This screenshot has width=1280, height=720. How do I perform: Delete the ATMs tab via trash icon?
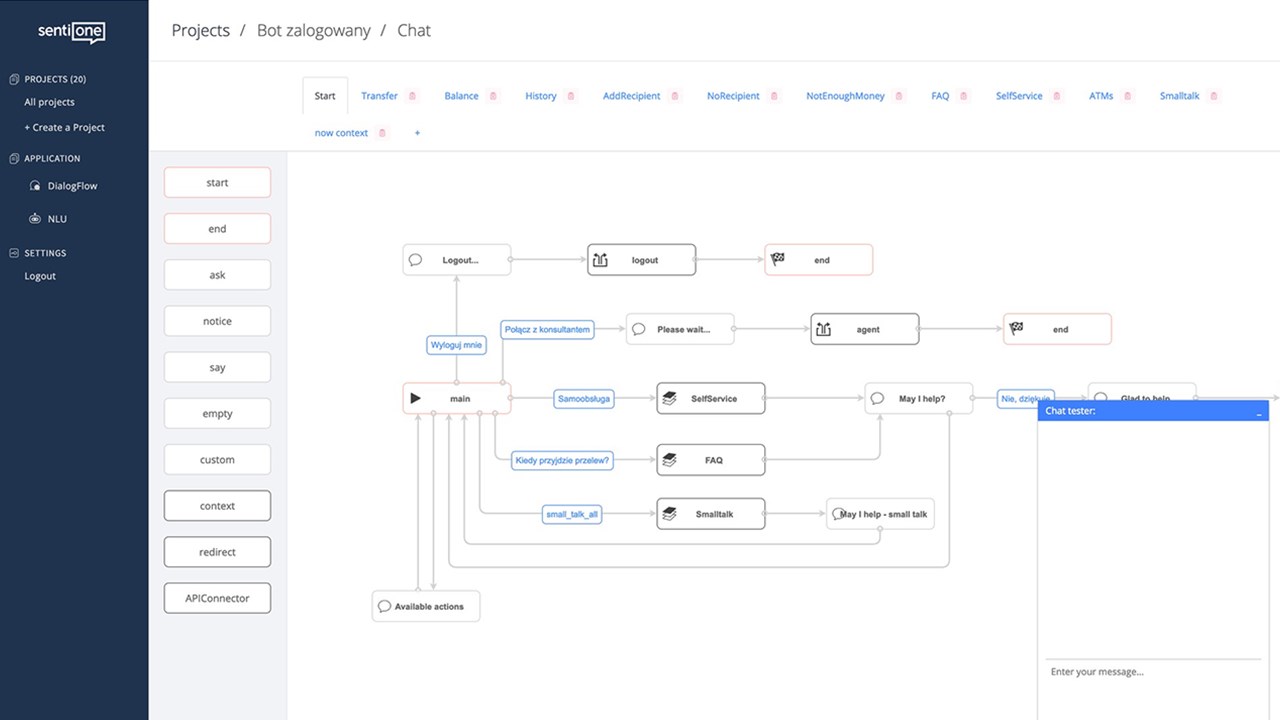(x=1128, y=96)
